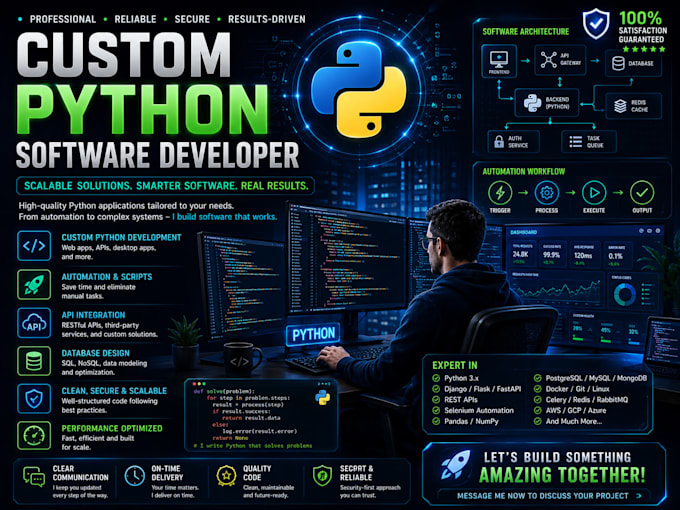Click the Frontend monitor icon
This screenshot has width=680, height=510.
coord(499,58)
